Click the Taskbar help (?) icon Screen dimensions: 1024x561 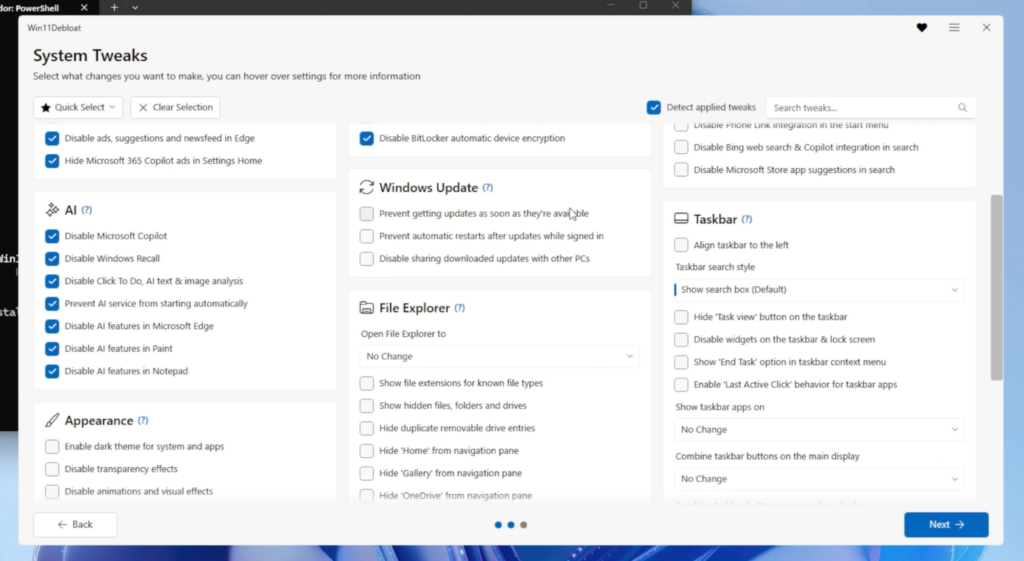[747, 219]
